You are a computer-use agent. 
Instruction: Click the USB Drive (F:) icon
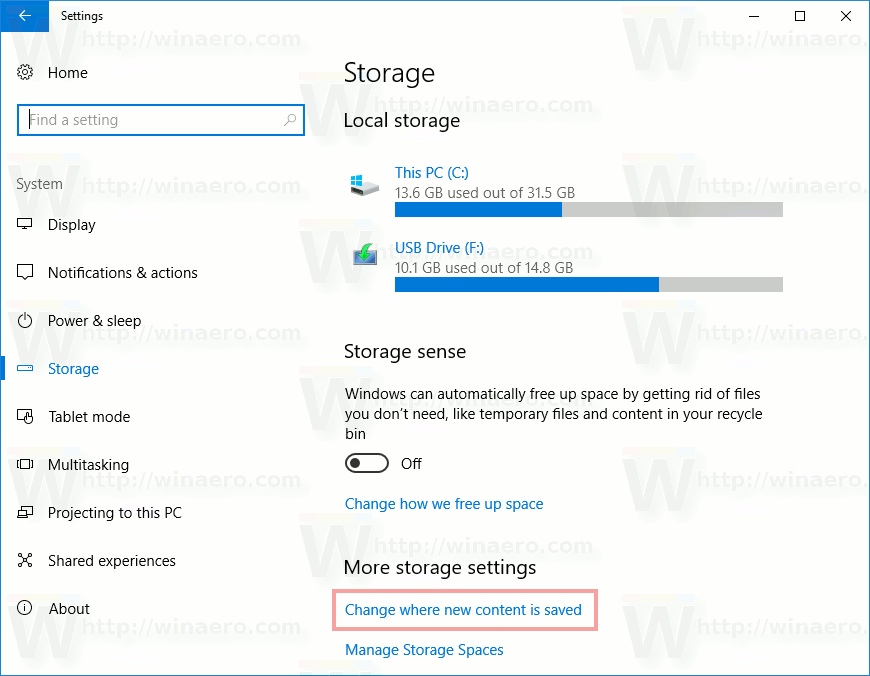point(364,257)
